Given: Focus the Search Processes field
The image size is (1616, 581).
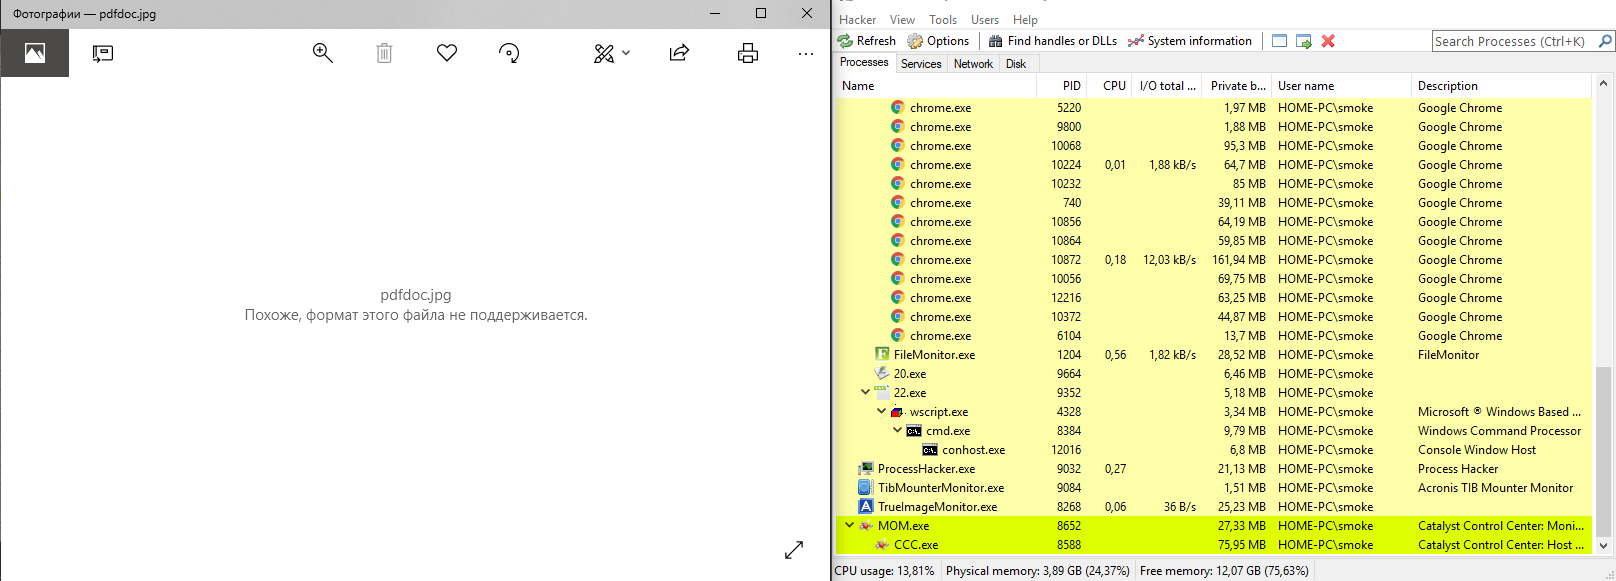Looking at the screenshot, I should 1514,41.
